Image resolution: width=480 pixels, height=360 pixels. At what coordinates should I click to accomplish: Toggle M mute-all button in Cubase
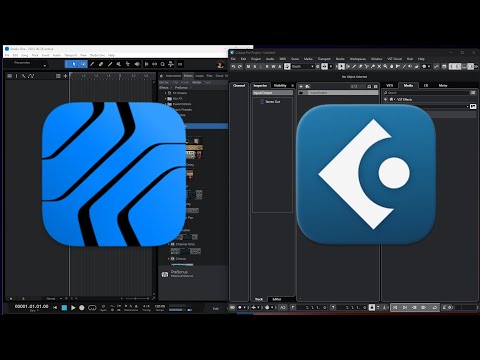(248, 67)
